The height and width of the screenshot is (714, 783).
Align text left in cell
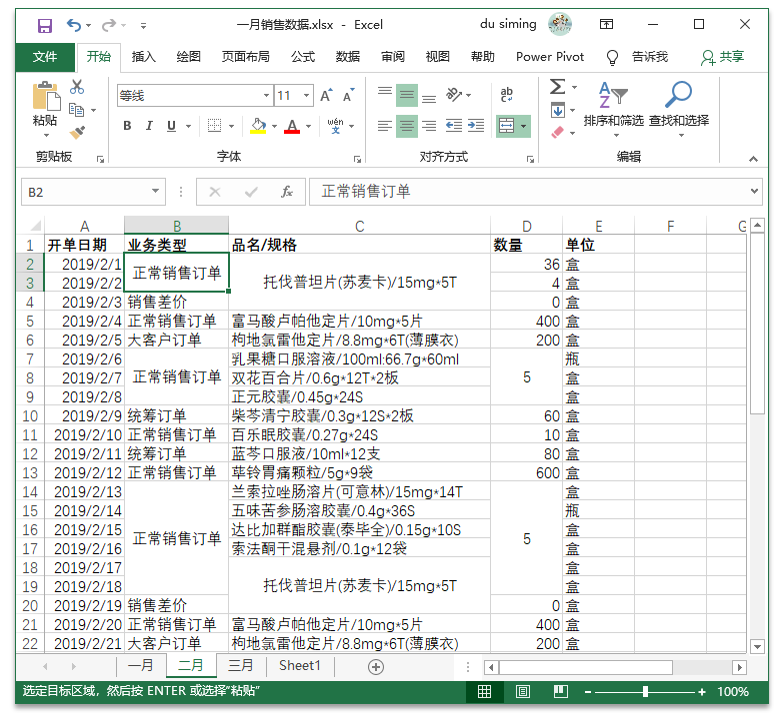[385, 126]
